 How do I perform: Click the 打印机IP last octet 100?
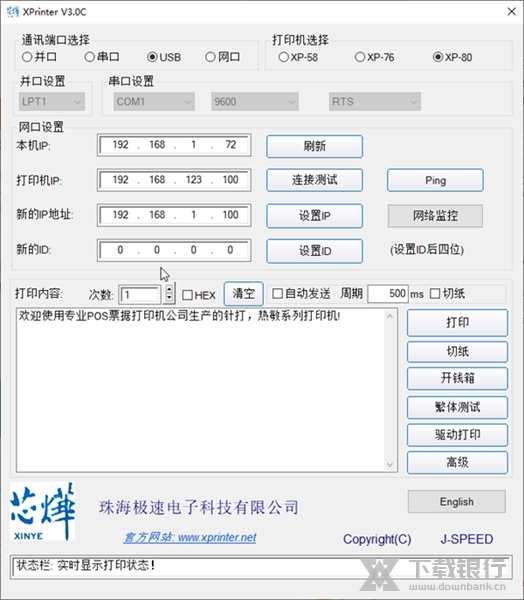point(230,179)
